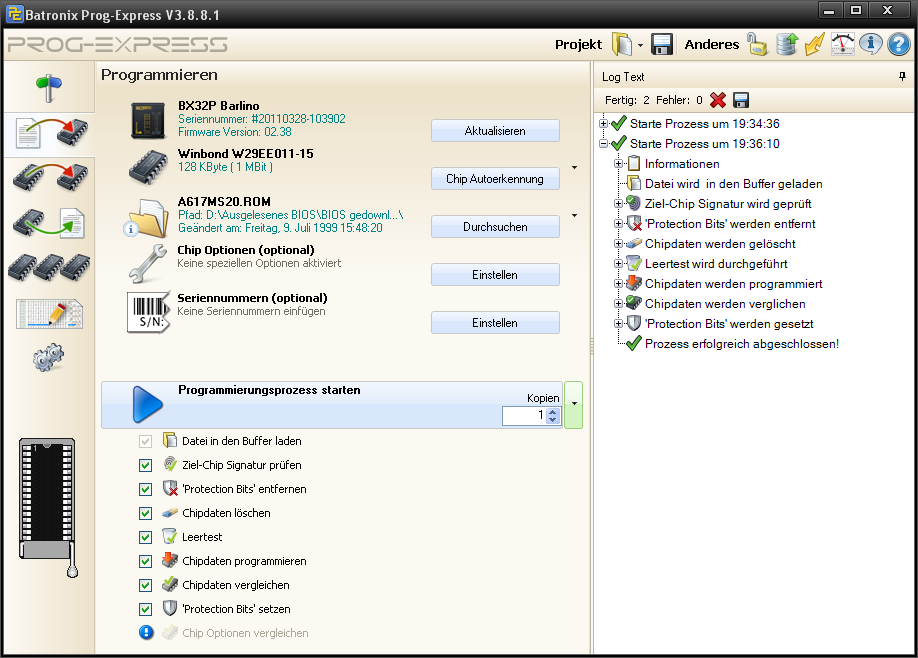The image size is (918, 658).
Task: Open the settings gears icon in sidebar
Action: (x=49, y=357)
